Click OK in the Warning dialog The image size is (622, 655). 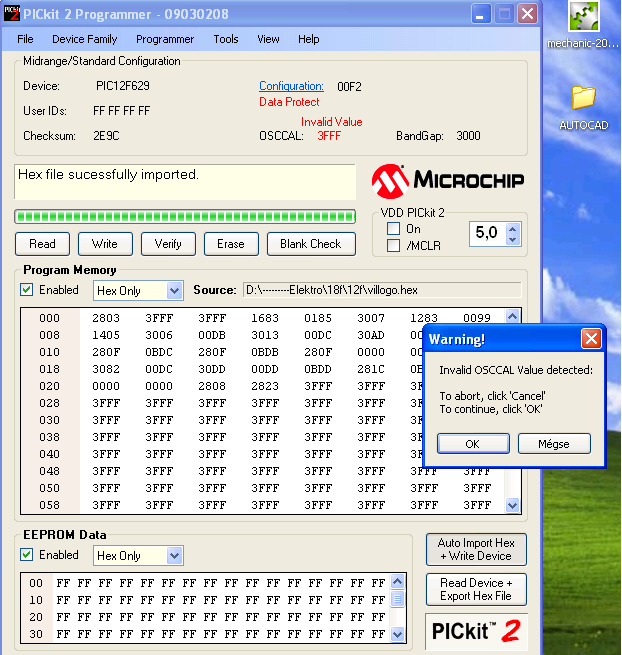(473, 443)
